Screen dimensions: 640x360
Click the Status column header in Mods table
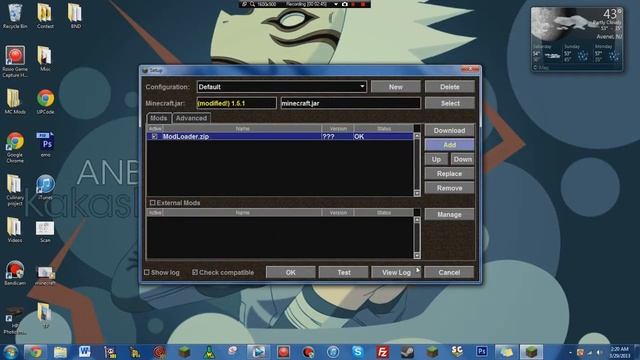pos(384,129)
